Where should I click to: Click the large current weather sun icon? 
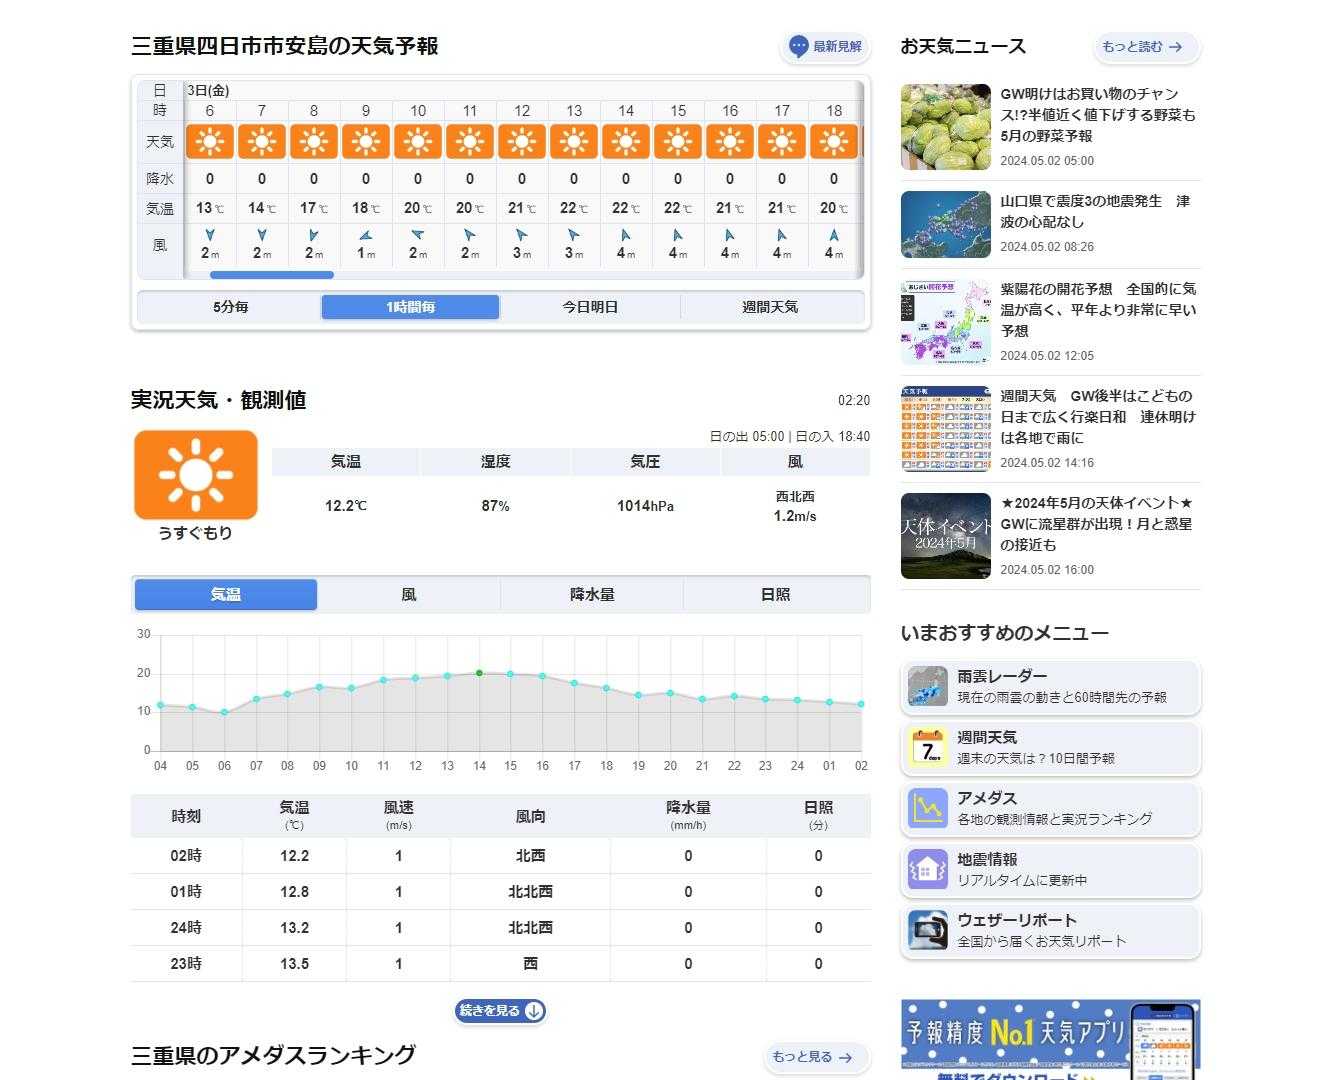point(196,475)
